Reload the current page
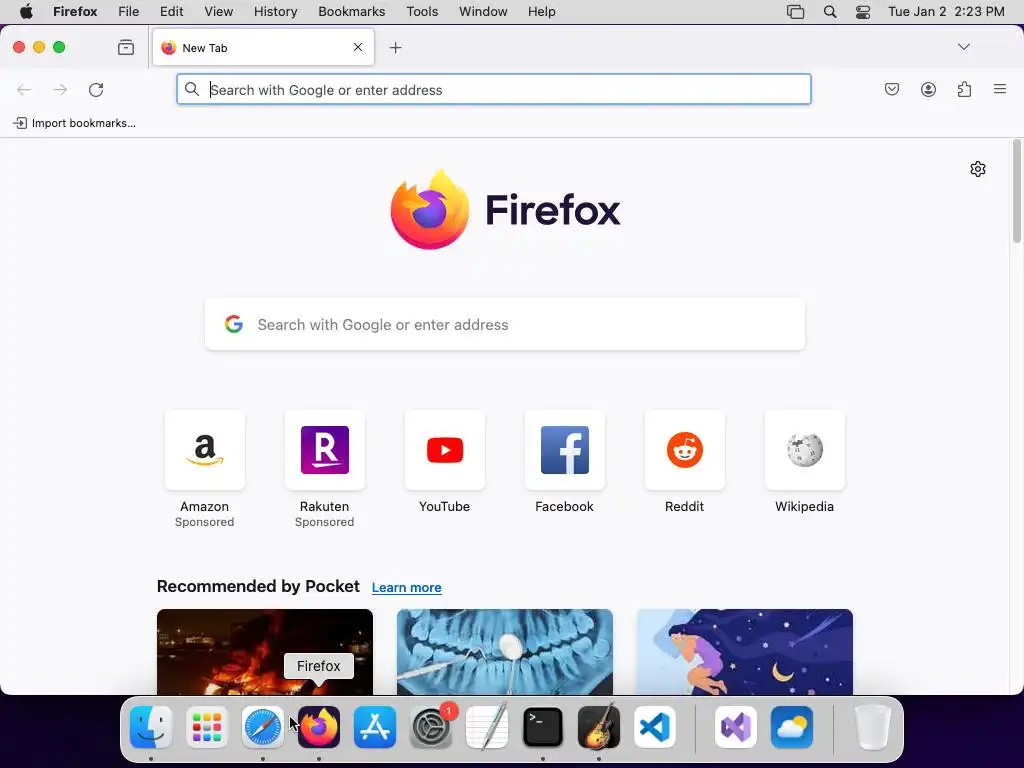Screen dimensions: 1024x768 coord(96,89)
